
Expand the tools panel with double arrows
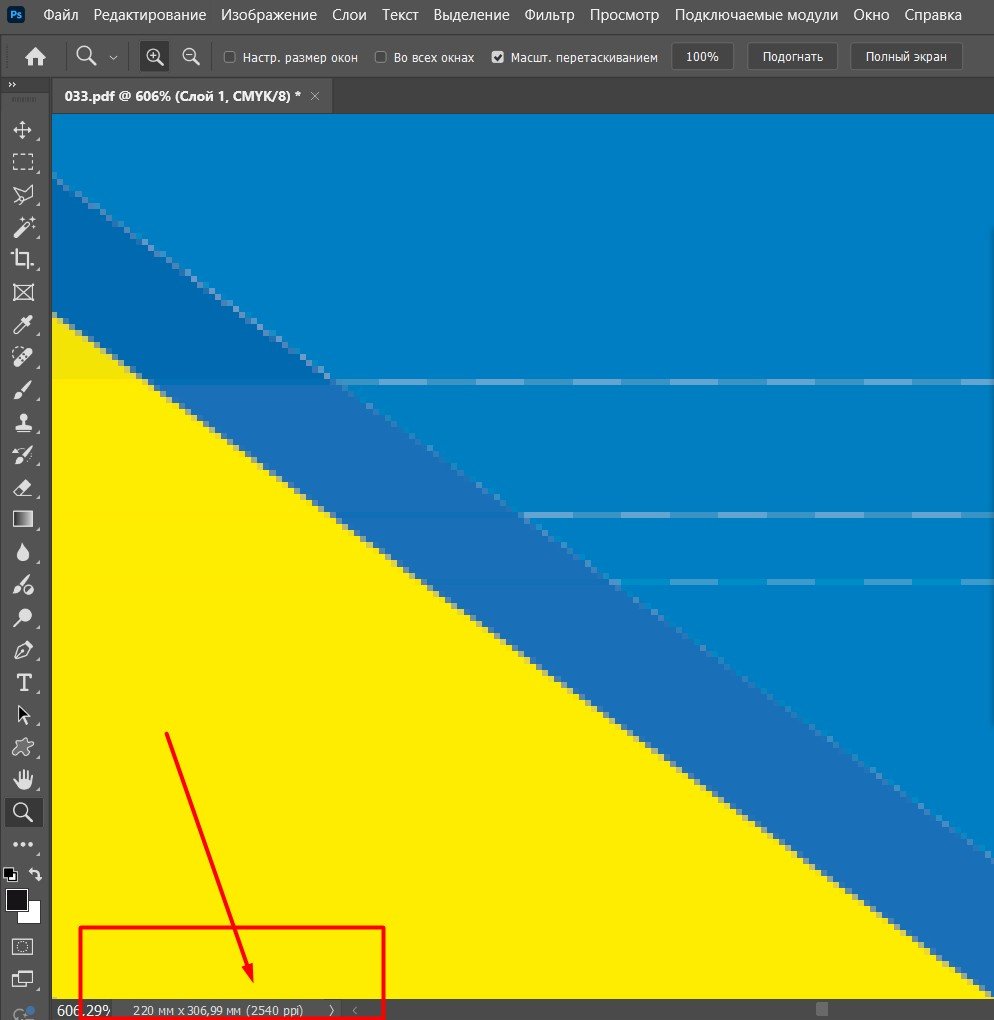[x=12, y=85]
